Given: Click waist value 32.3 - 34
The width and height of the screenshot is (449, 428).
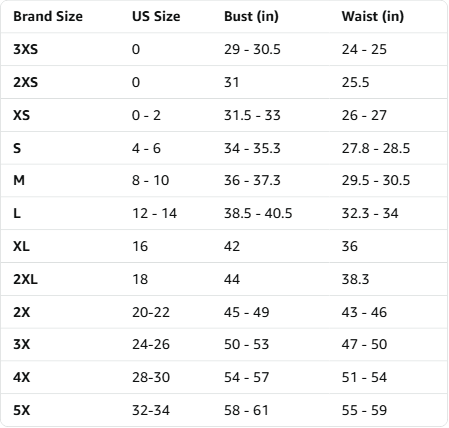Looking at the screenshot, I should tap(370, 213).
